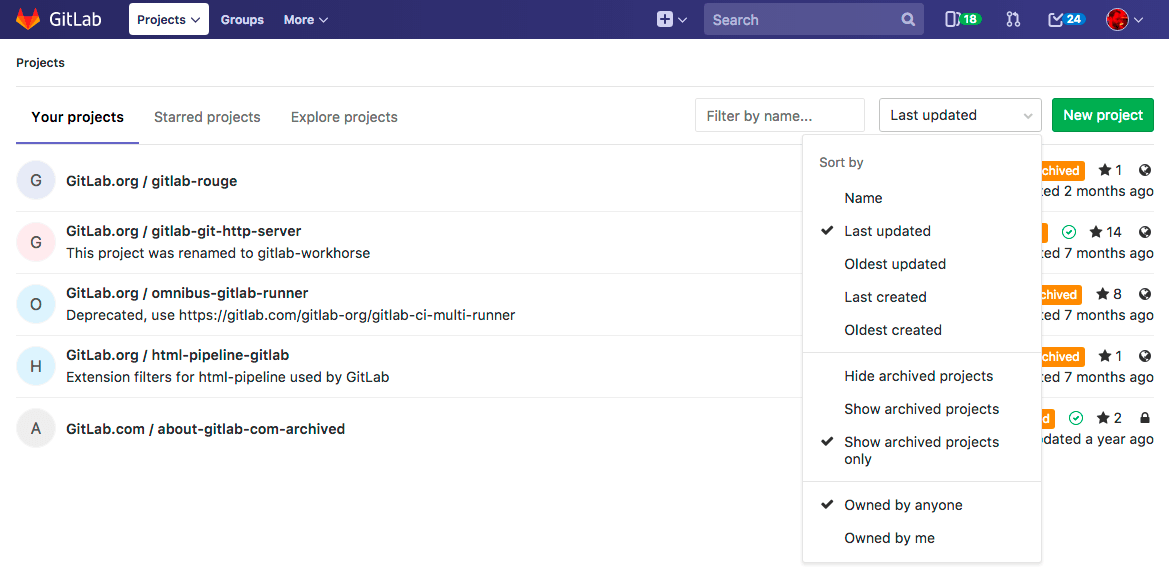Sort by 'Oldest created' in menu
1169x573 pixels.
coord(892,330)
